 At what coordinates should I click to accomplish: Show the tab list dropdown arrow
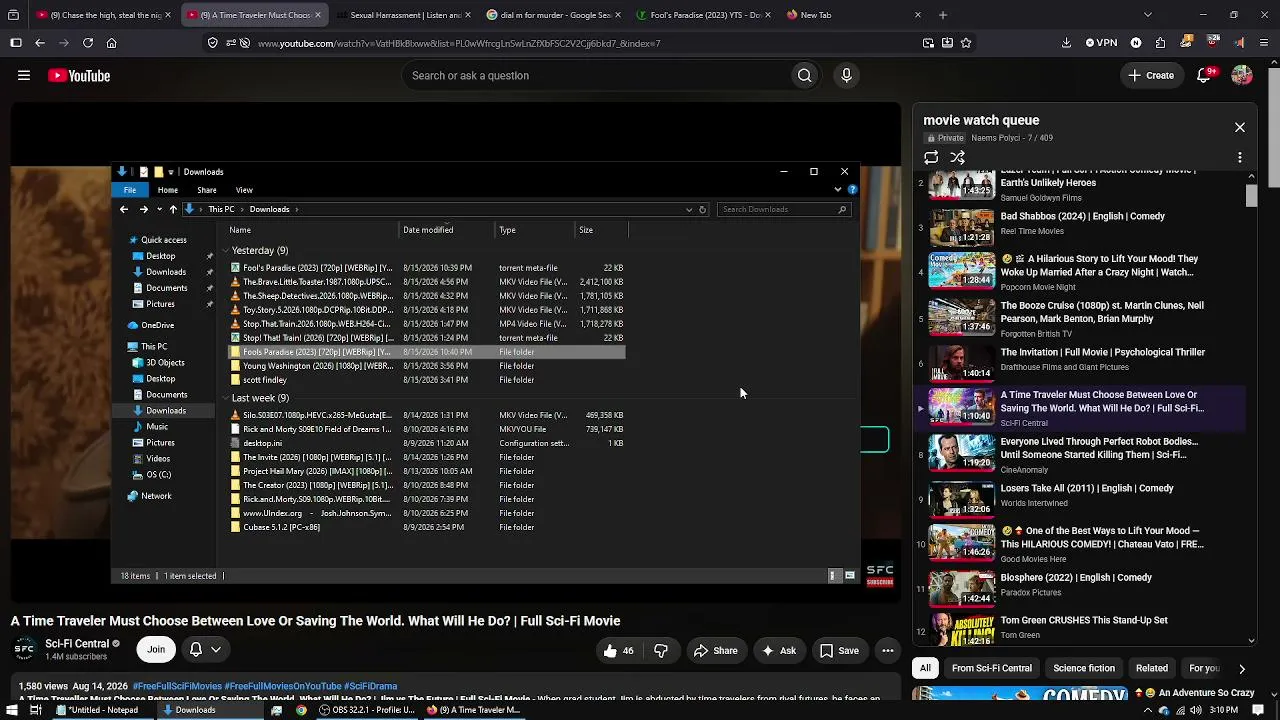[x=1147, y=15]
